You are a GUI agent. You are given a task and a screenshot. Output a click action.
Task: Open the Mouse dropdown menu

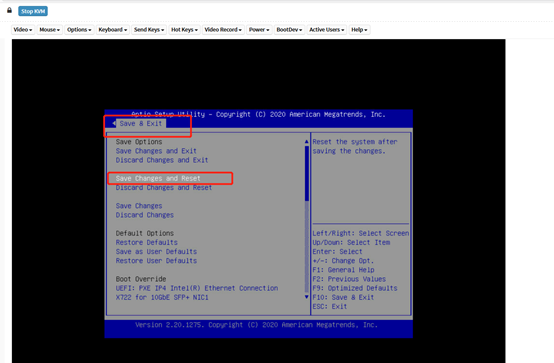tap(49, 30)
